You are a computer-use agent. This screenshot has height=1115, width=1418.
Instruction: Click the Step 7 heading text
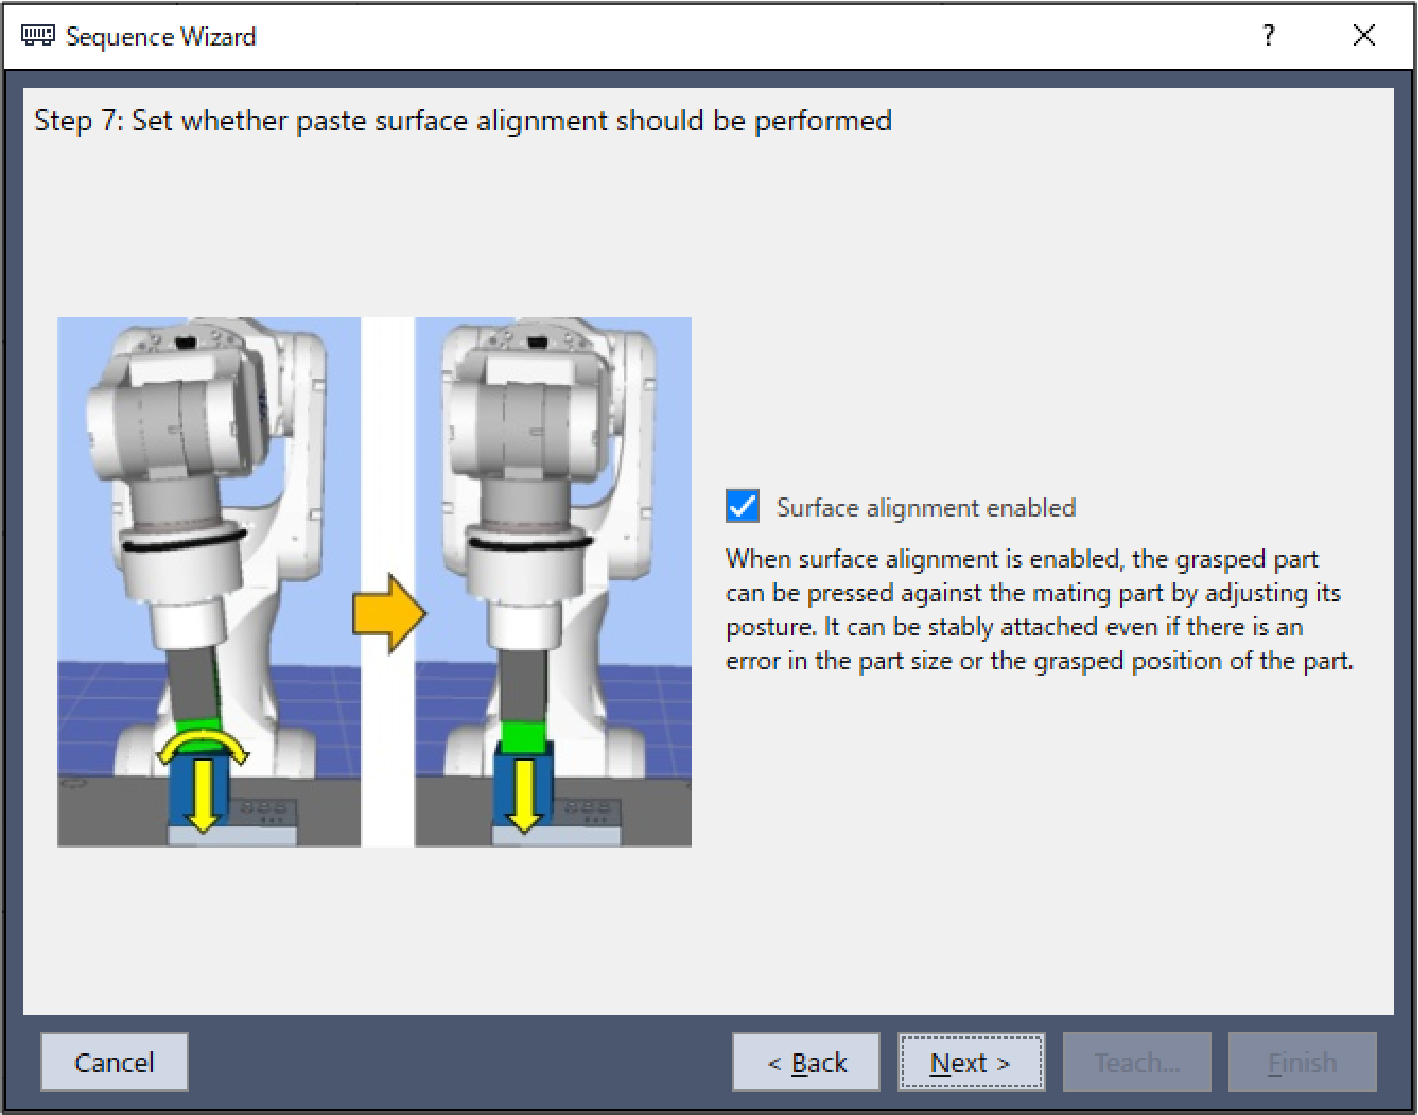point(463,121)
